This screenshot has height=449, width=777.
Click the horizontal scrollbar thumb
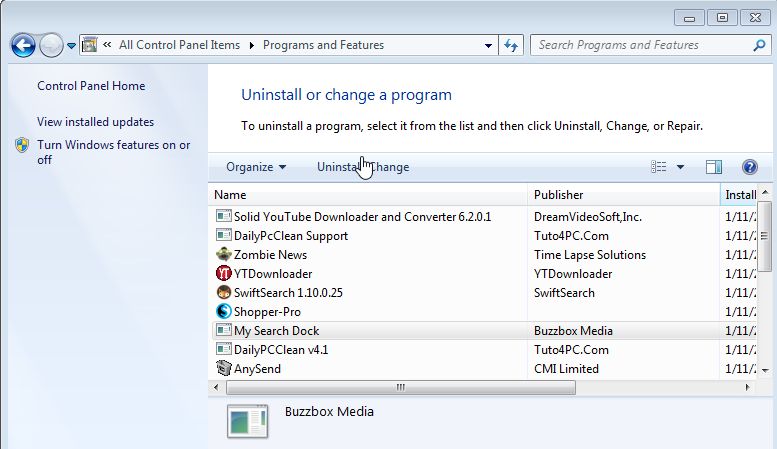(x=401, y=387)
